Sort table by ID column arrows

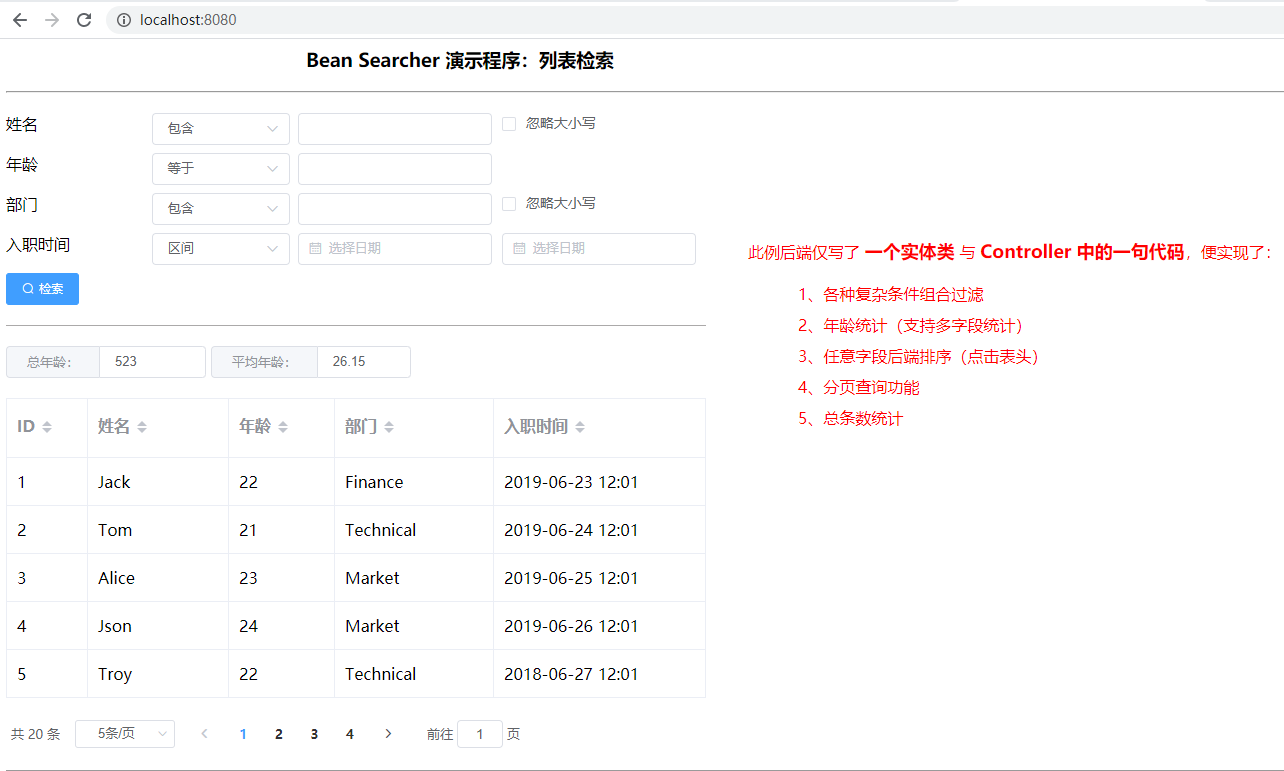click(x=46, y=427)
